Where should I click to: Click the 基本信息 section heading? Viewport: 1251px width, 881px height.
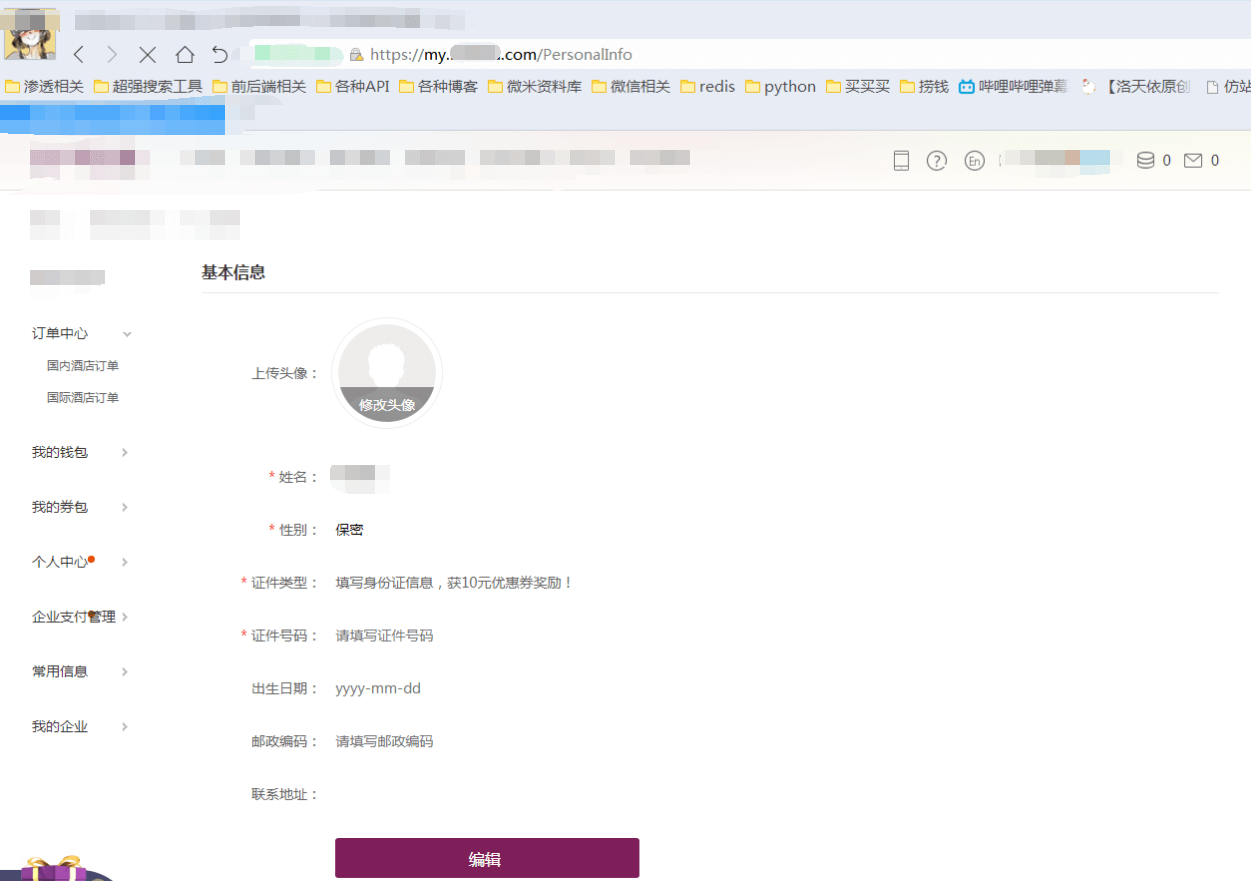(233, 272)
